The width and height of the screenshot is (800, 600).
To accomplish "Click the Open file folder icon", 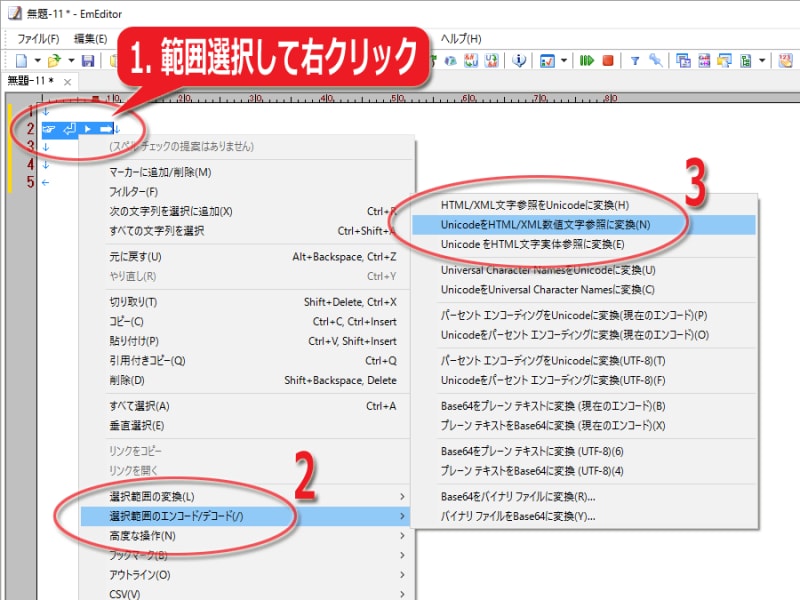I will click(x=54, y=61).
